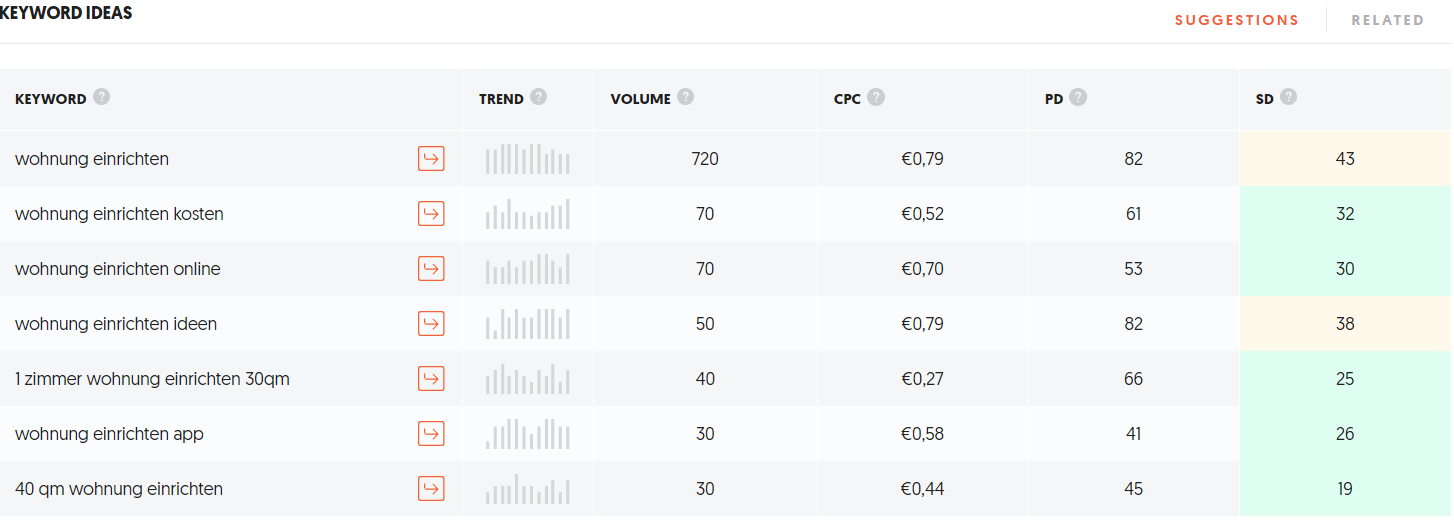Open arrow icon for 'wohnung einrichten'
Viewport: 1454px width, 520px height.
(431, 159)
